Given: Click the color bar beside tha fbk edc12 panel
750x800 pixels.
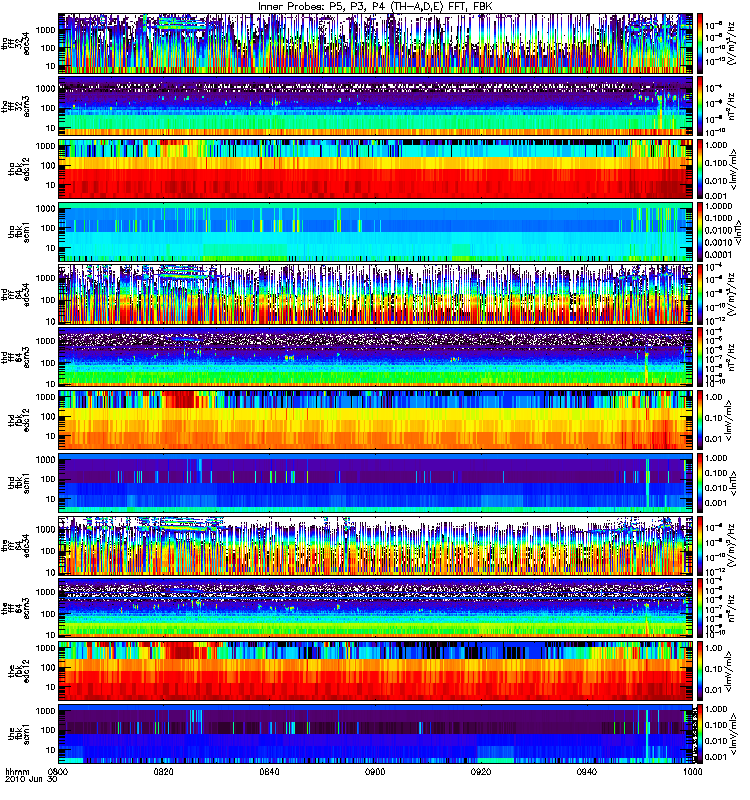Looking at the screenshot, I should click(x=700, y=169).
